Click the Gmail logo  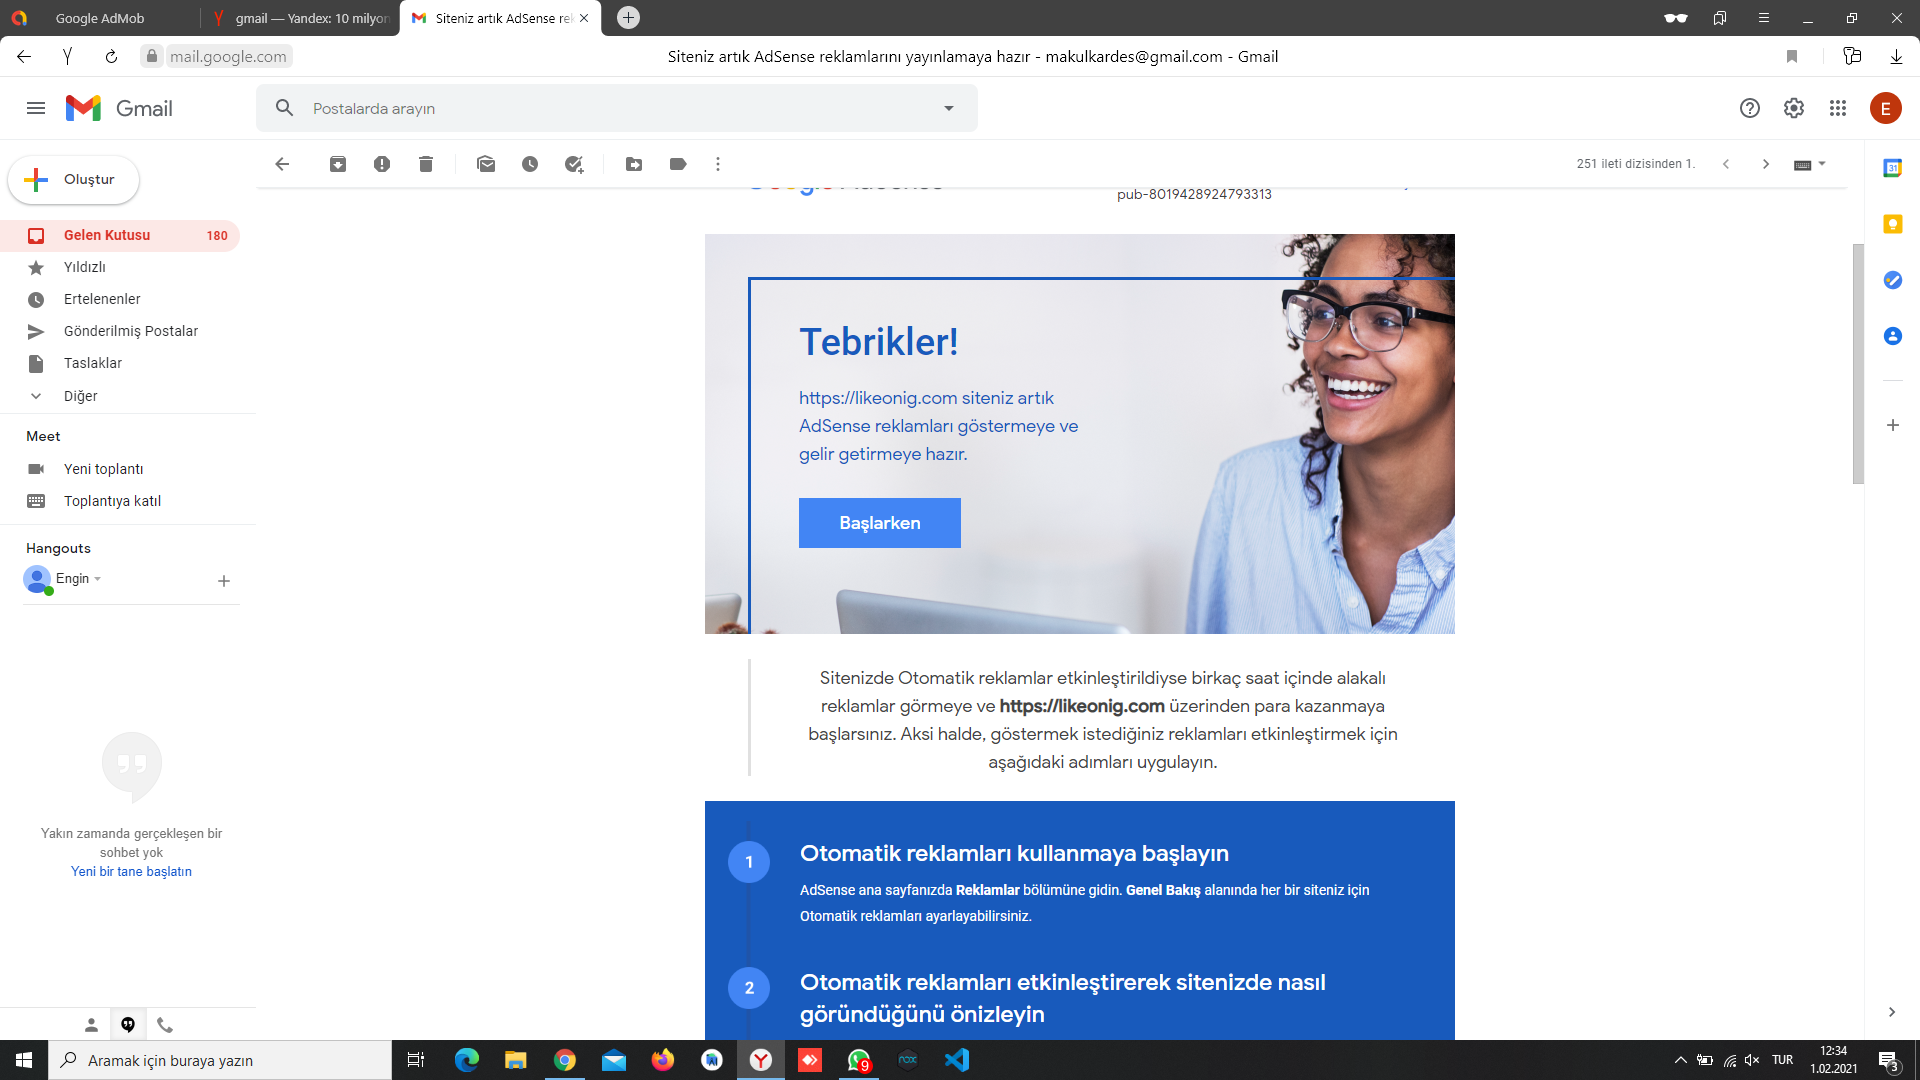119,108
